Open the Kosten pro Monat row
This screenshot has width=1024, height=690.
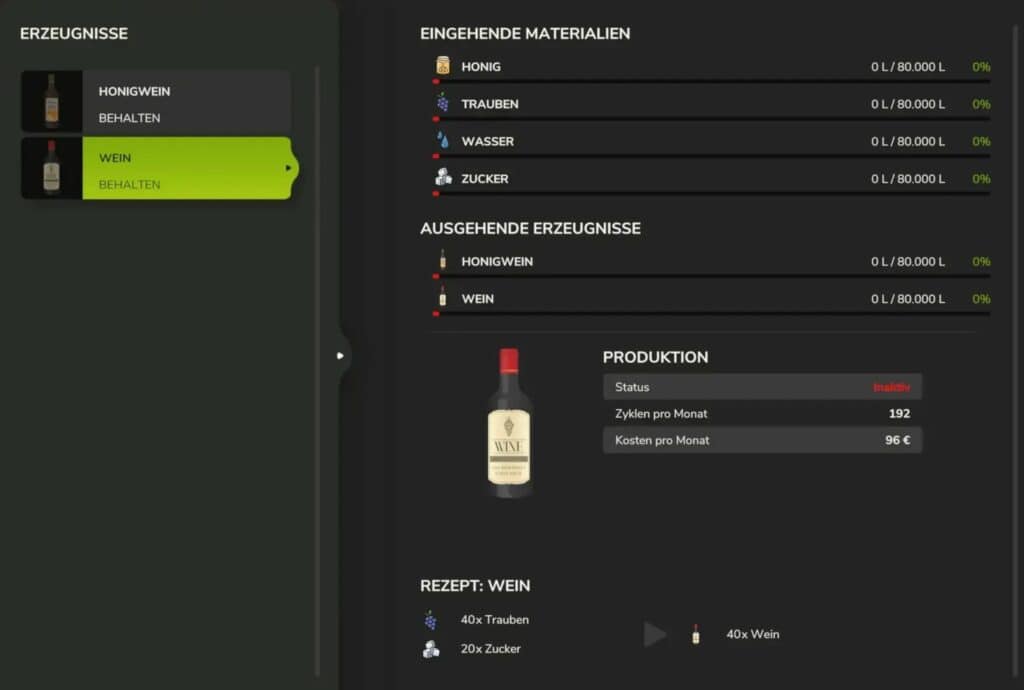tap(762, 439)
